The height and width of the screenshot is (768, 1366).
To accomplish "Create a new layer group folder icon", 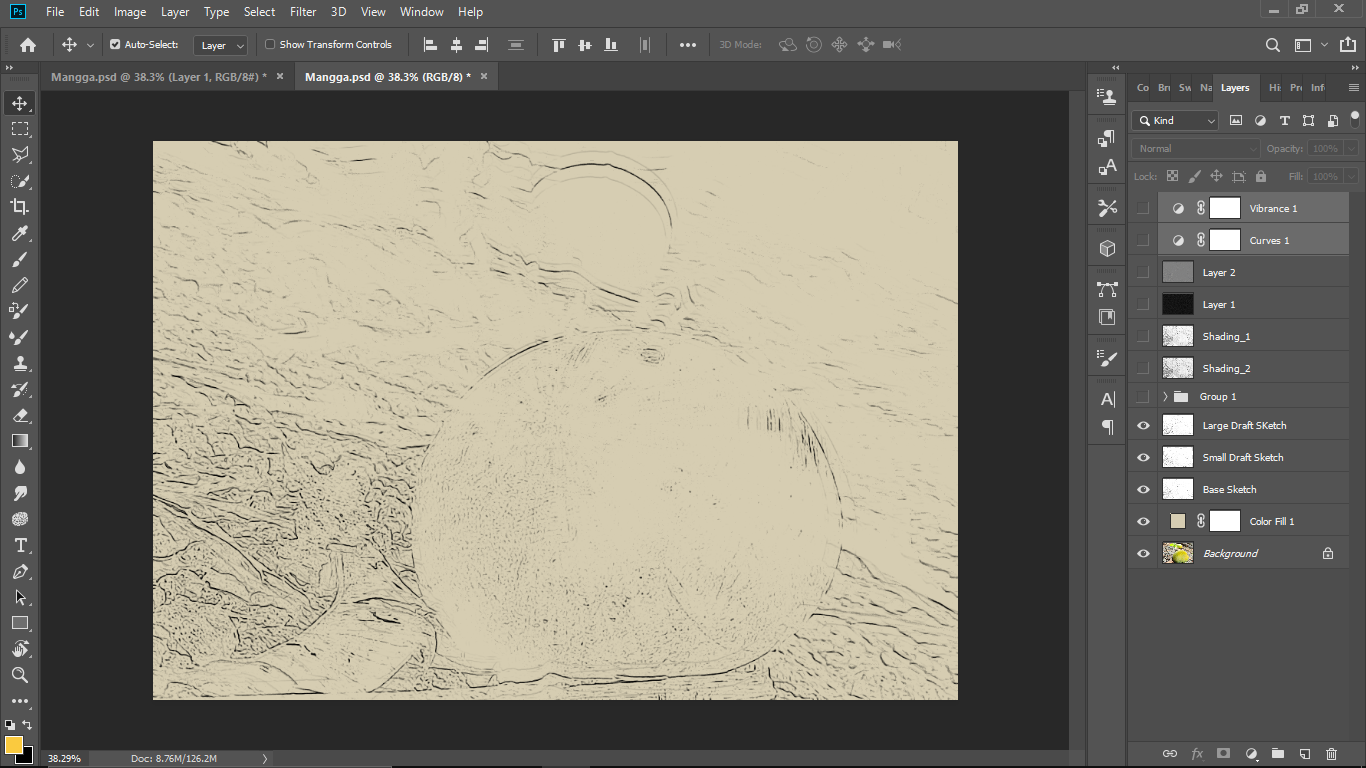I will [x=1277, y=753].
